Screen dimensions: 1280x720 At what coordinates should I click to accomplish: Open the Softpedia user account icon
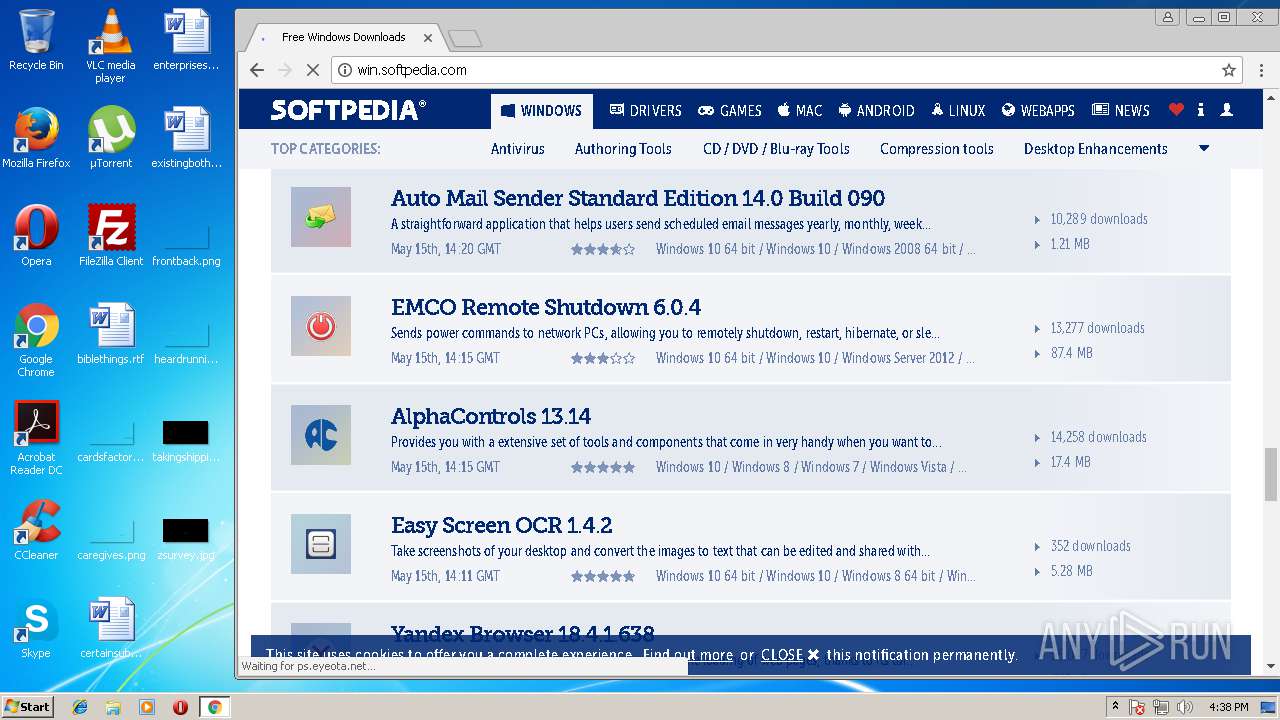point(1227,110)
